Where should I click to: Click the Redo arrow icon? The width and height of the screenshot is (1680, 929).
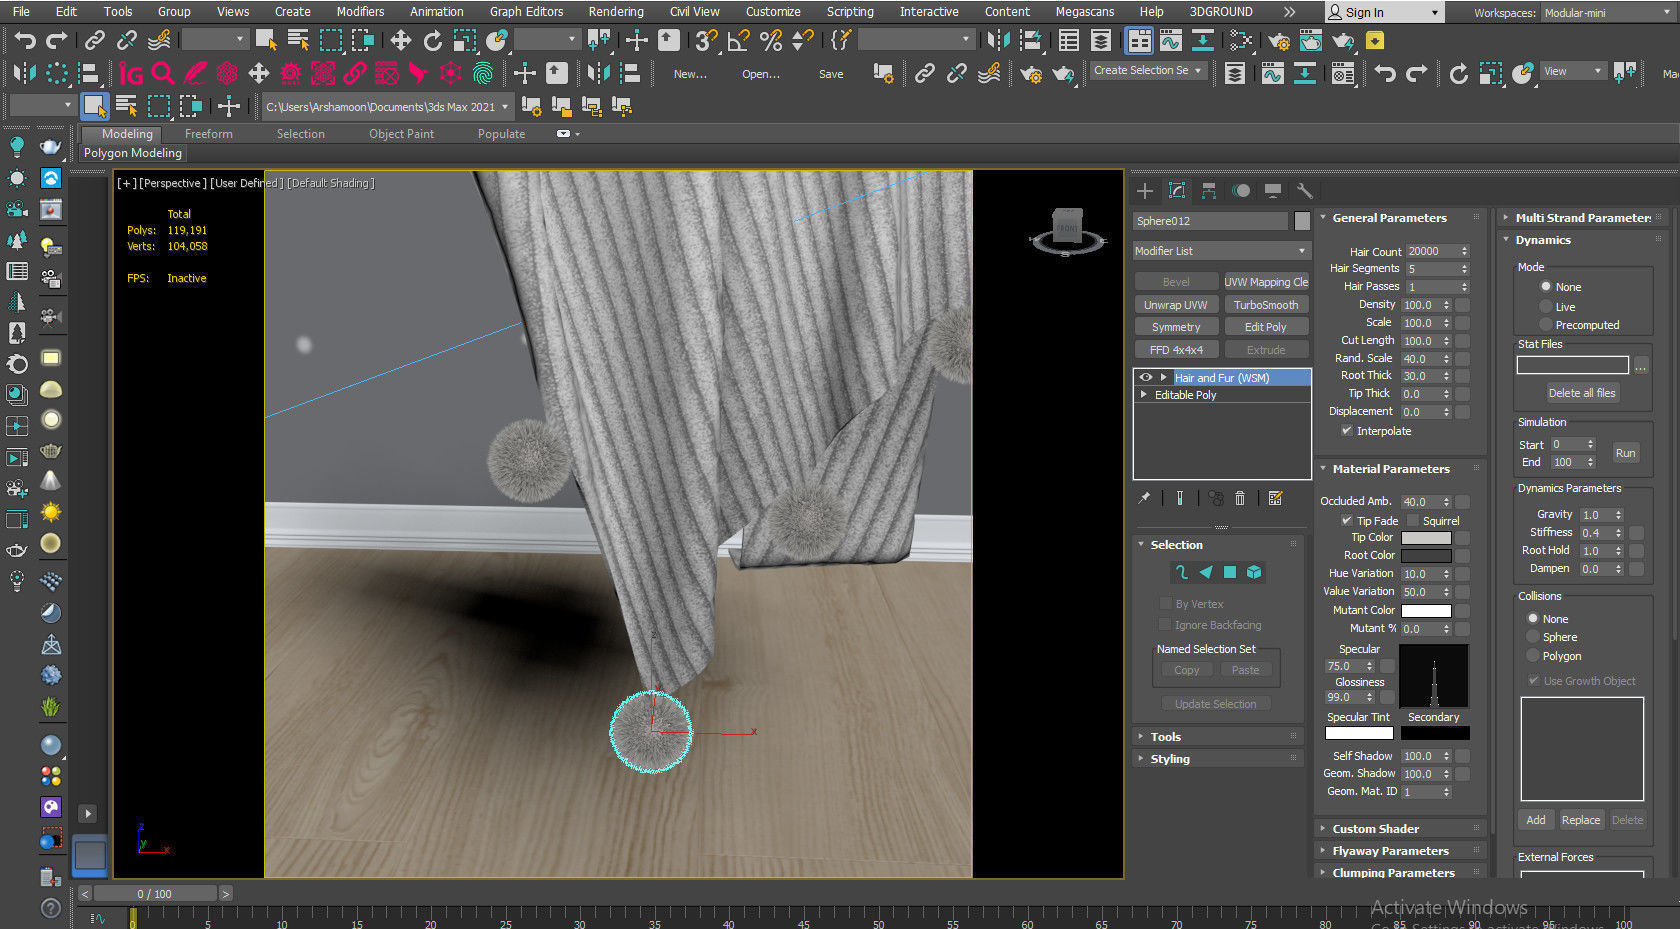pyautogui.click(x=58, y=40)
